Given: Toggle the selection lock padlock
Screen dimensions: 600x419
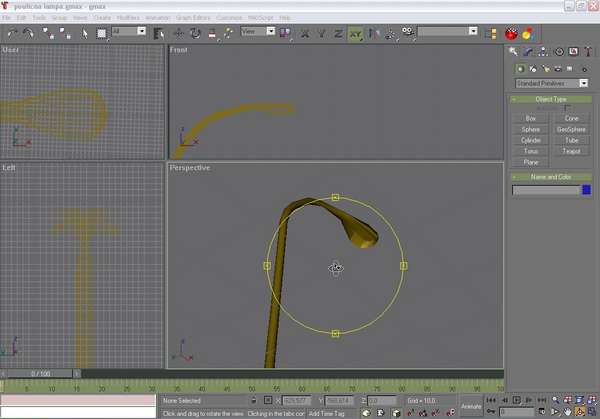Looking at the screenshot, I should click(254, 401).
